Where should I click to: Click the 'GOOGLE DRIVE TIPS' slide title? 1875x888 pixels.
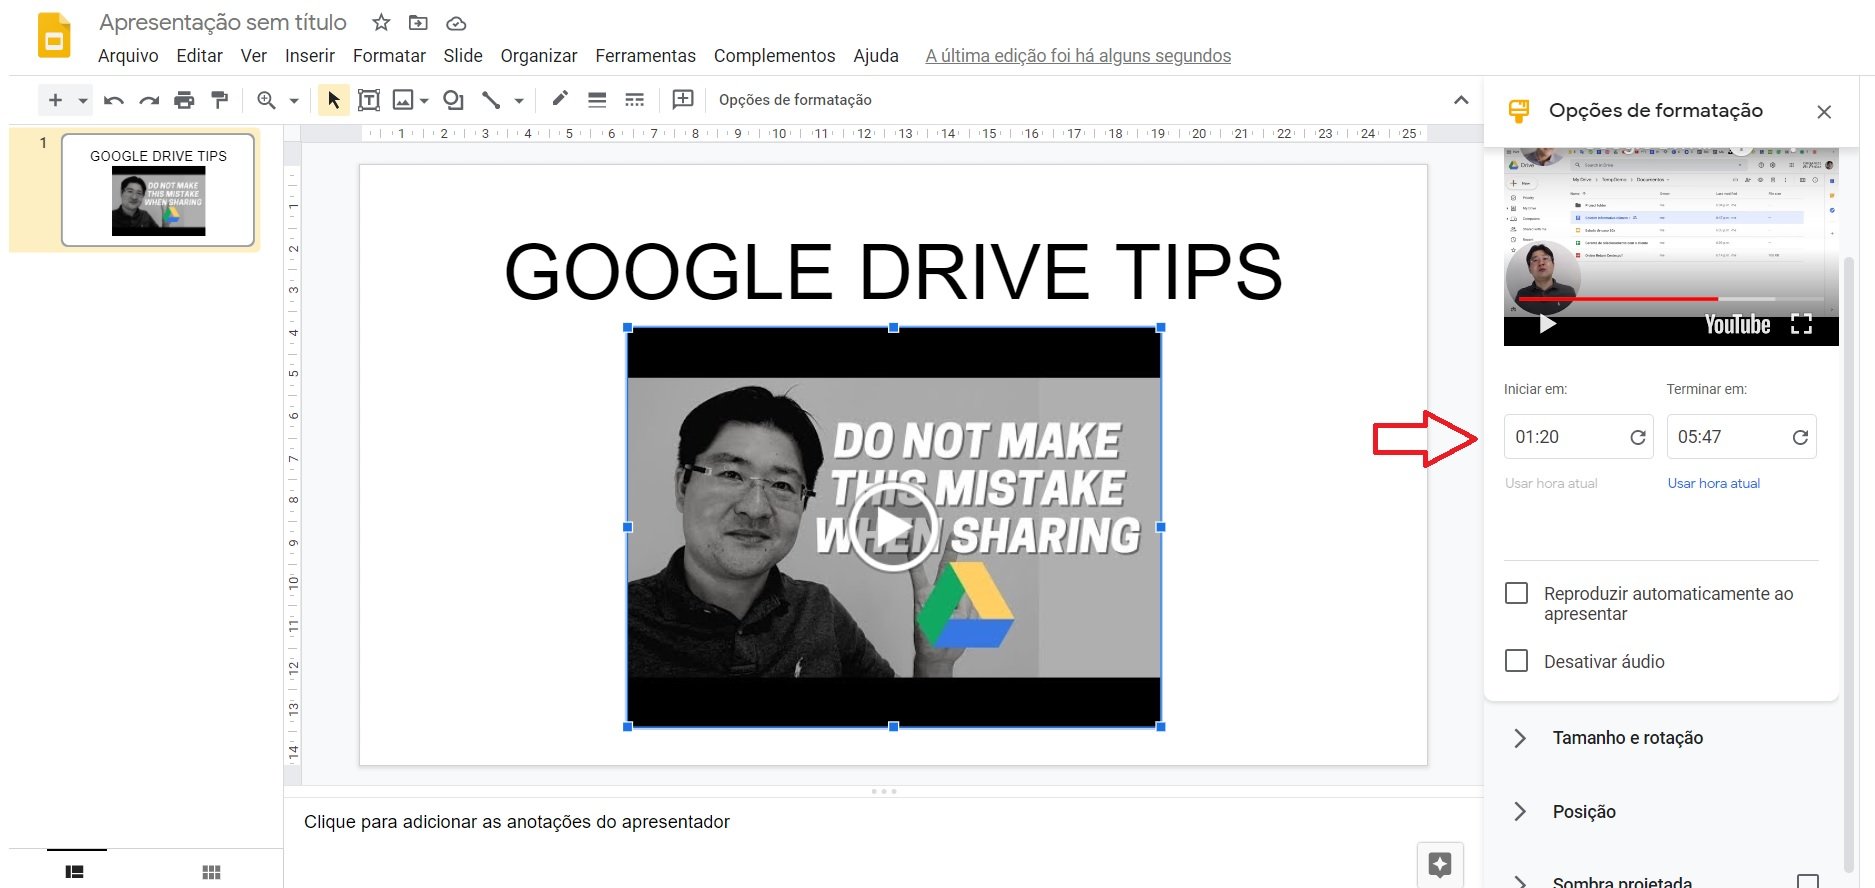[x=893, y=272]
